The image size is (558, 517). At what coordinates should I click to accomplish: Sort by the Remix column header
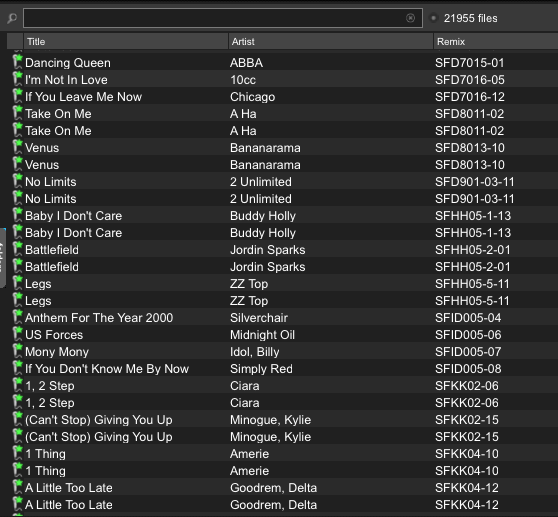point(496,42)
